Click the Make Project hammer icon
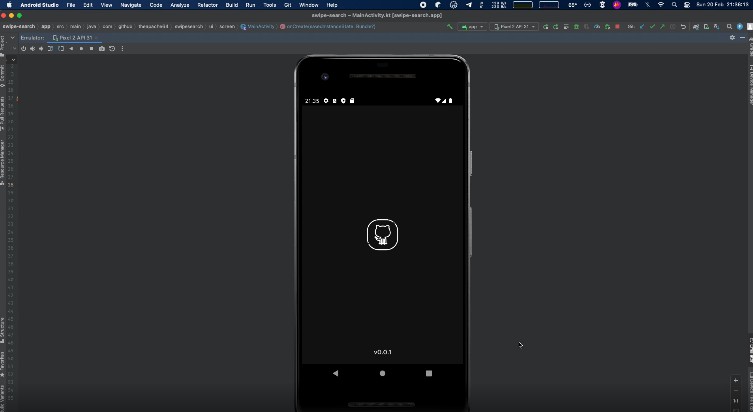Image resolution: width=753 pixels, height=412 pixels. 449,26
